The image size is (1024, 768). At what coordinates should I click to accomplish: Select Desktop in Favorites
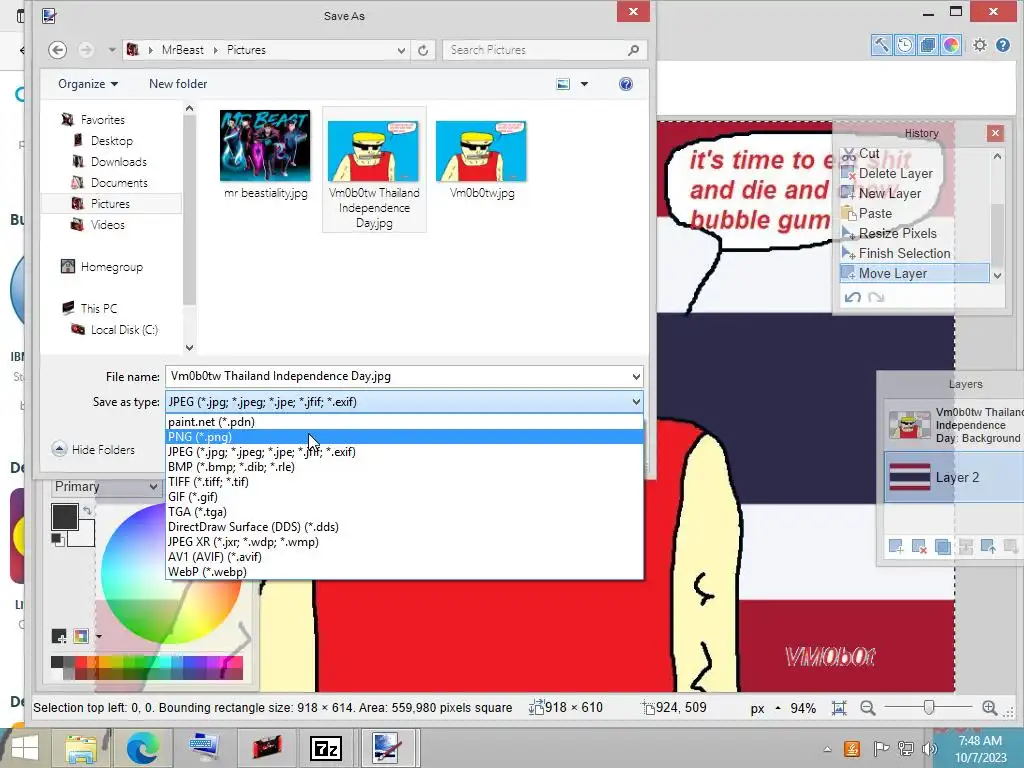pyautogui.click(x=112, y=141)
